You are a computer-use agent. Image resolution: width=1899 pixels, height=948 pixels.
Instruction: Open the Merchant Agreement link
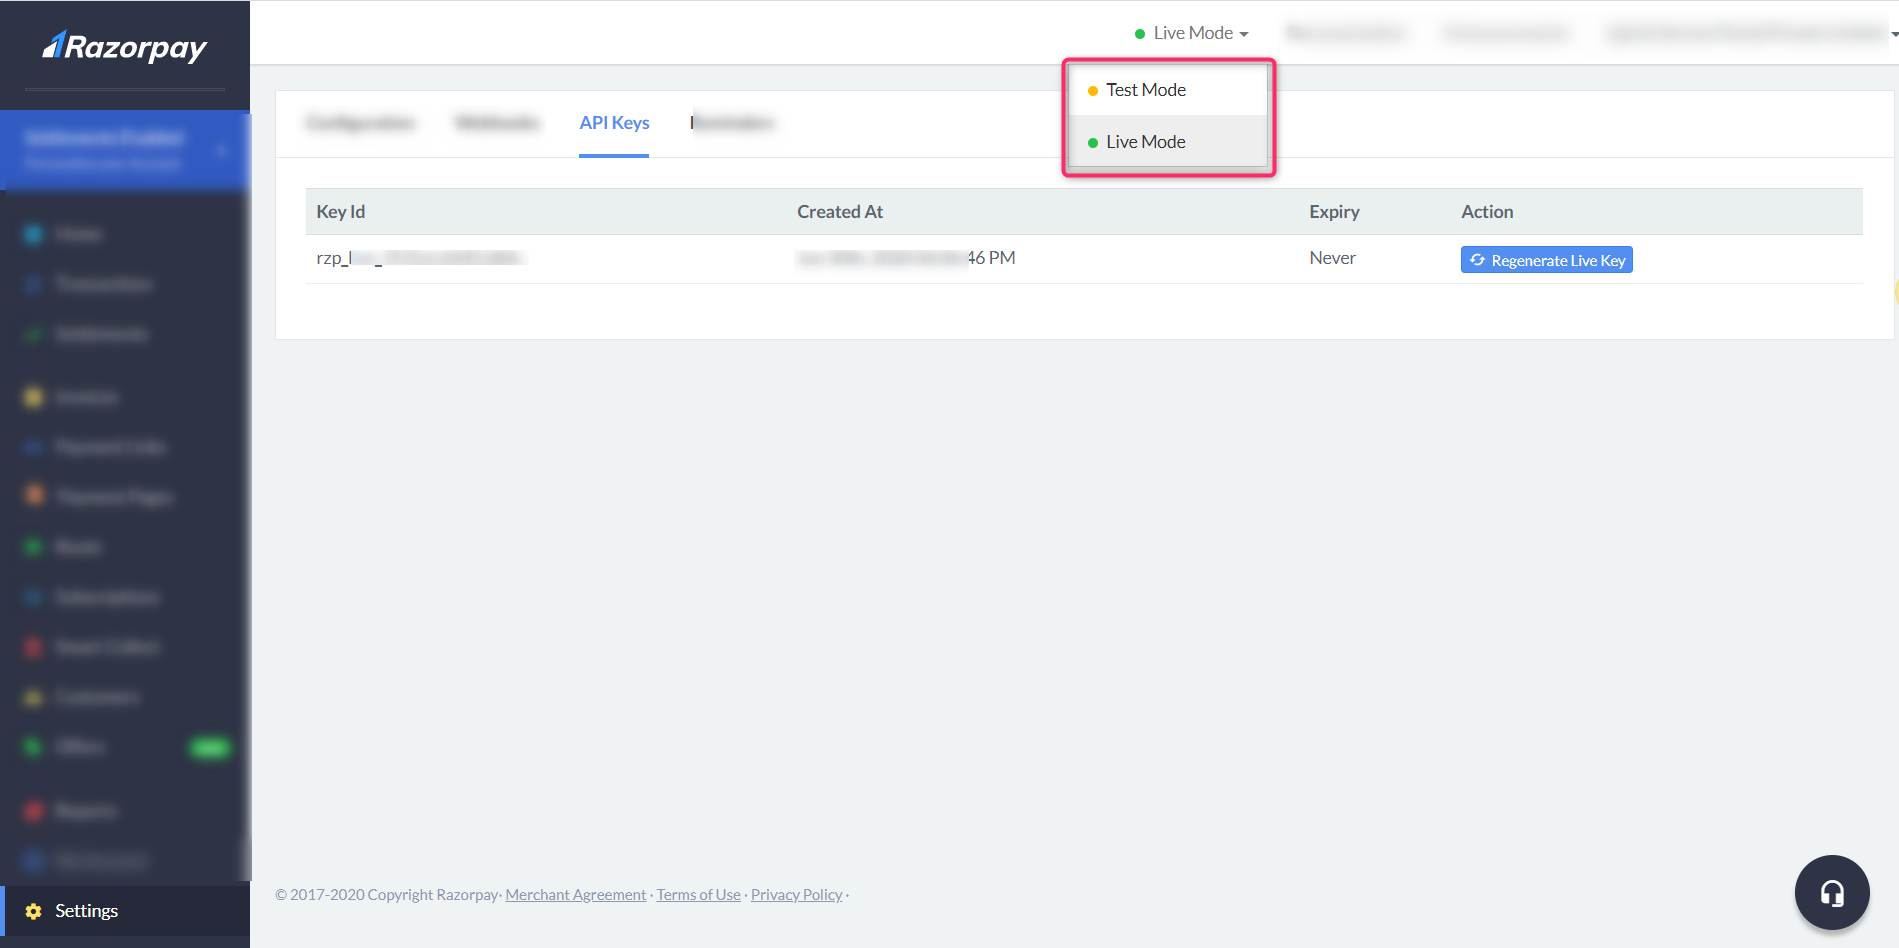click(x=576, y=895)
